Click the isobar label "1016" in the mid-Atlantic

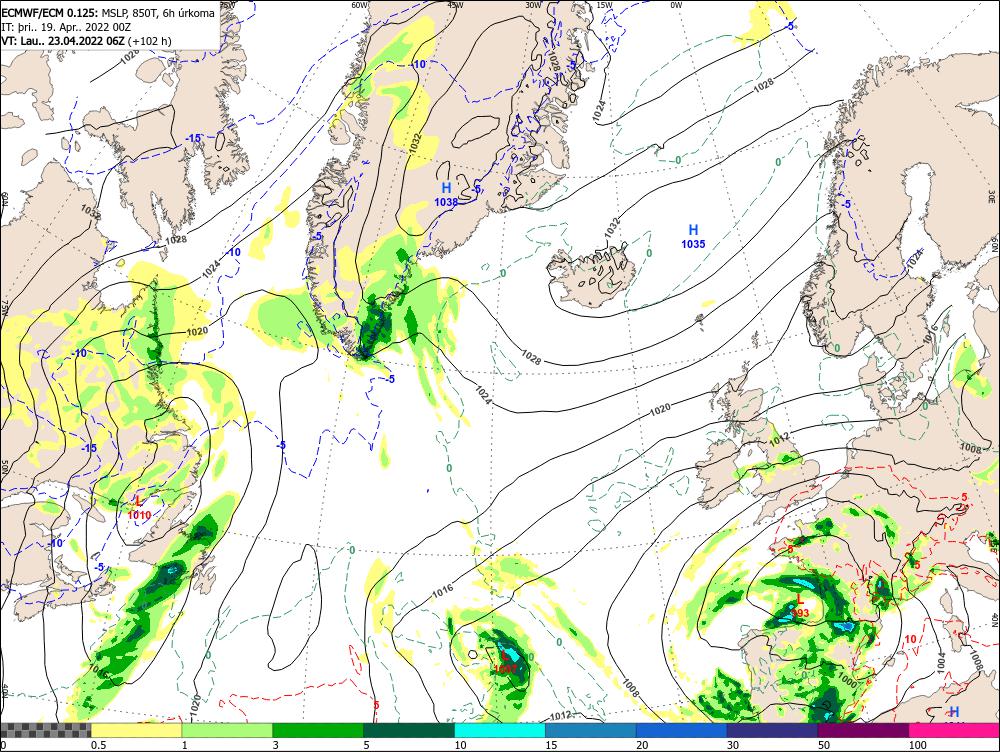[x=443, y=592]
